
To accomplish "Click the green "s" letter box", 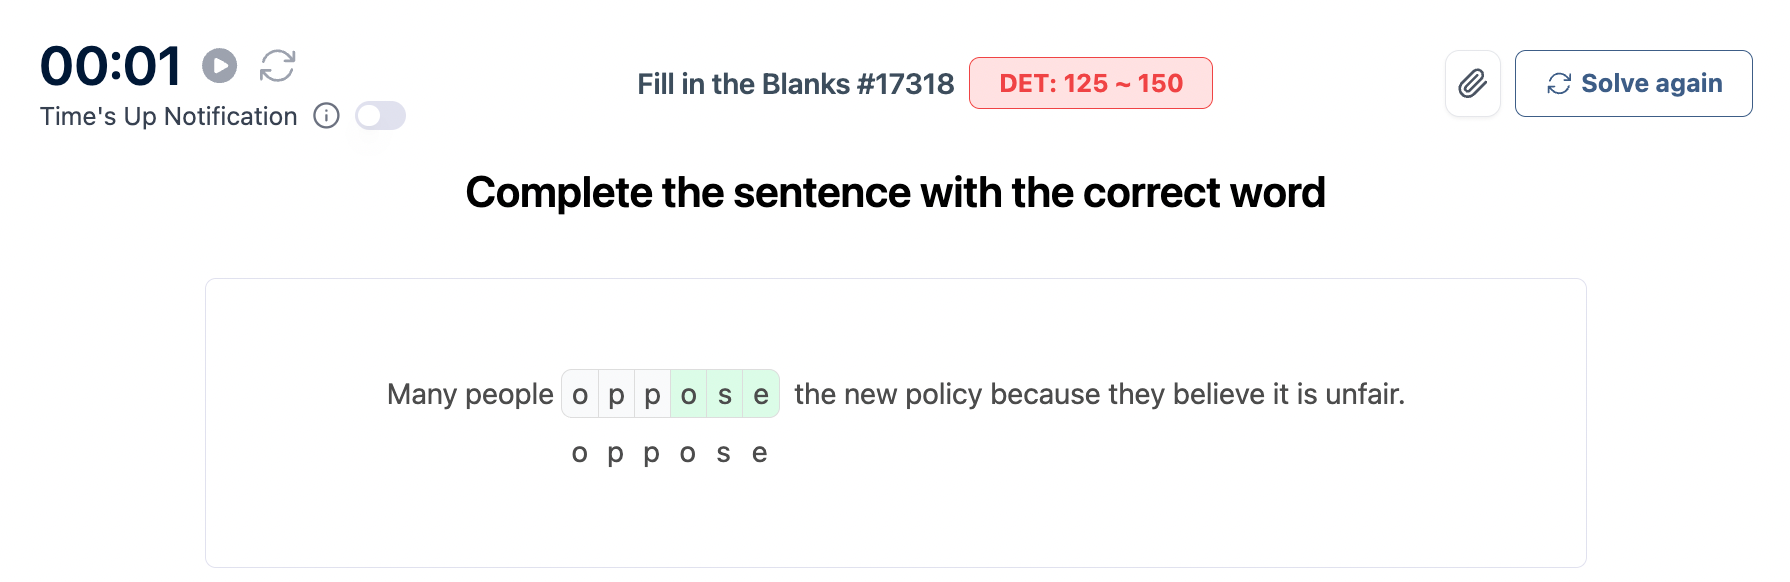I will click(724, 394).
